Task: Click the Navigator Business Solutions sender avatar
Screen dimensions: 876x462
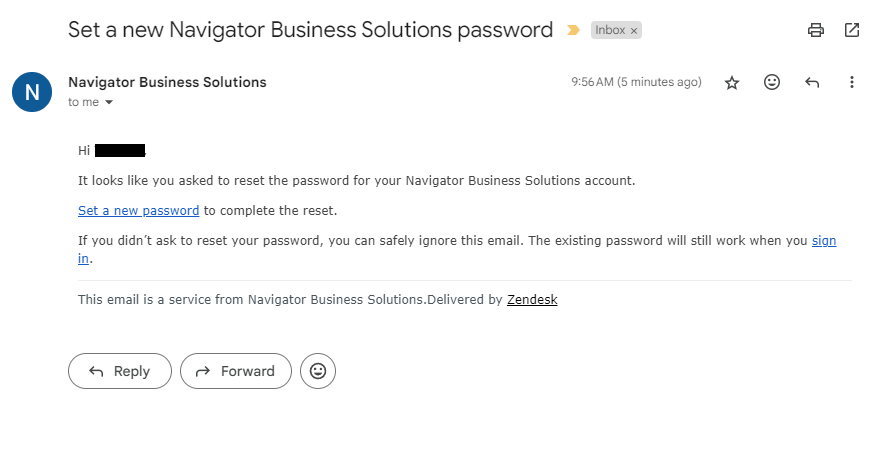Action: (x=32, y=92)
